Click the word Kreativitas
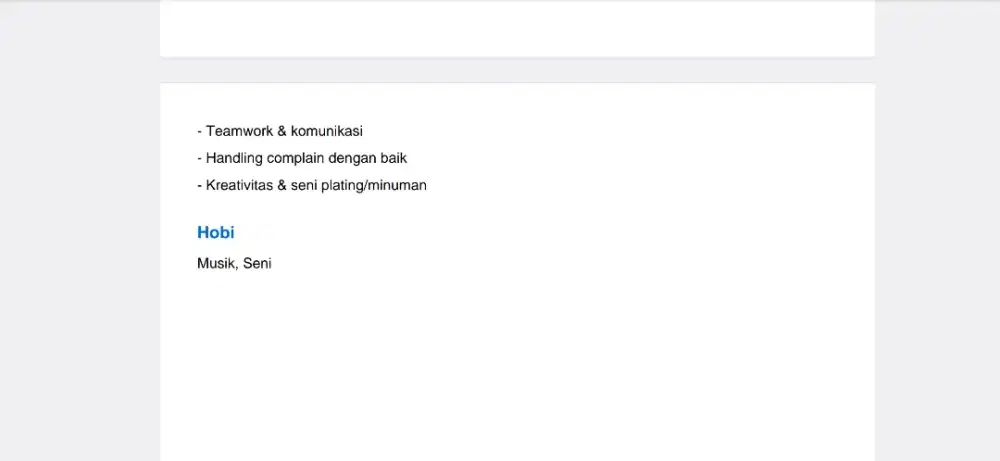The width and height of the screenshot is (1000, 461). point(239,186)
